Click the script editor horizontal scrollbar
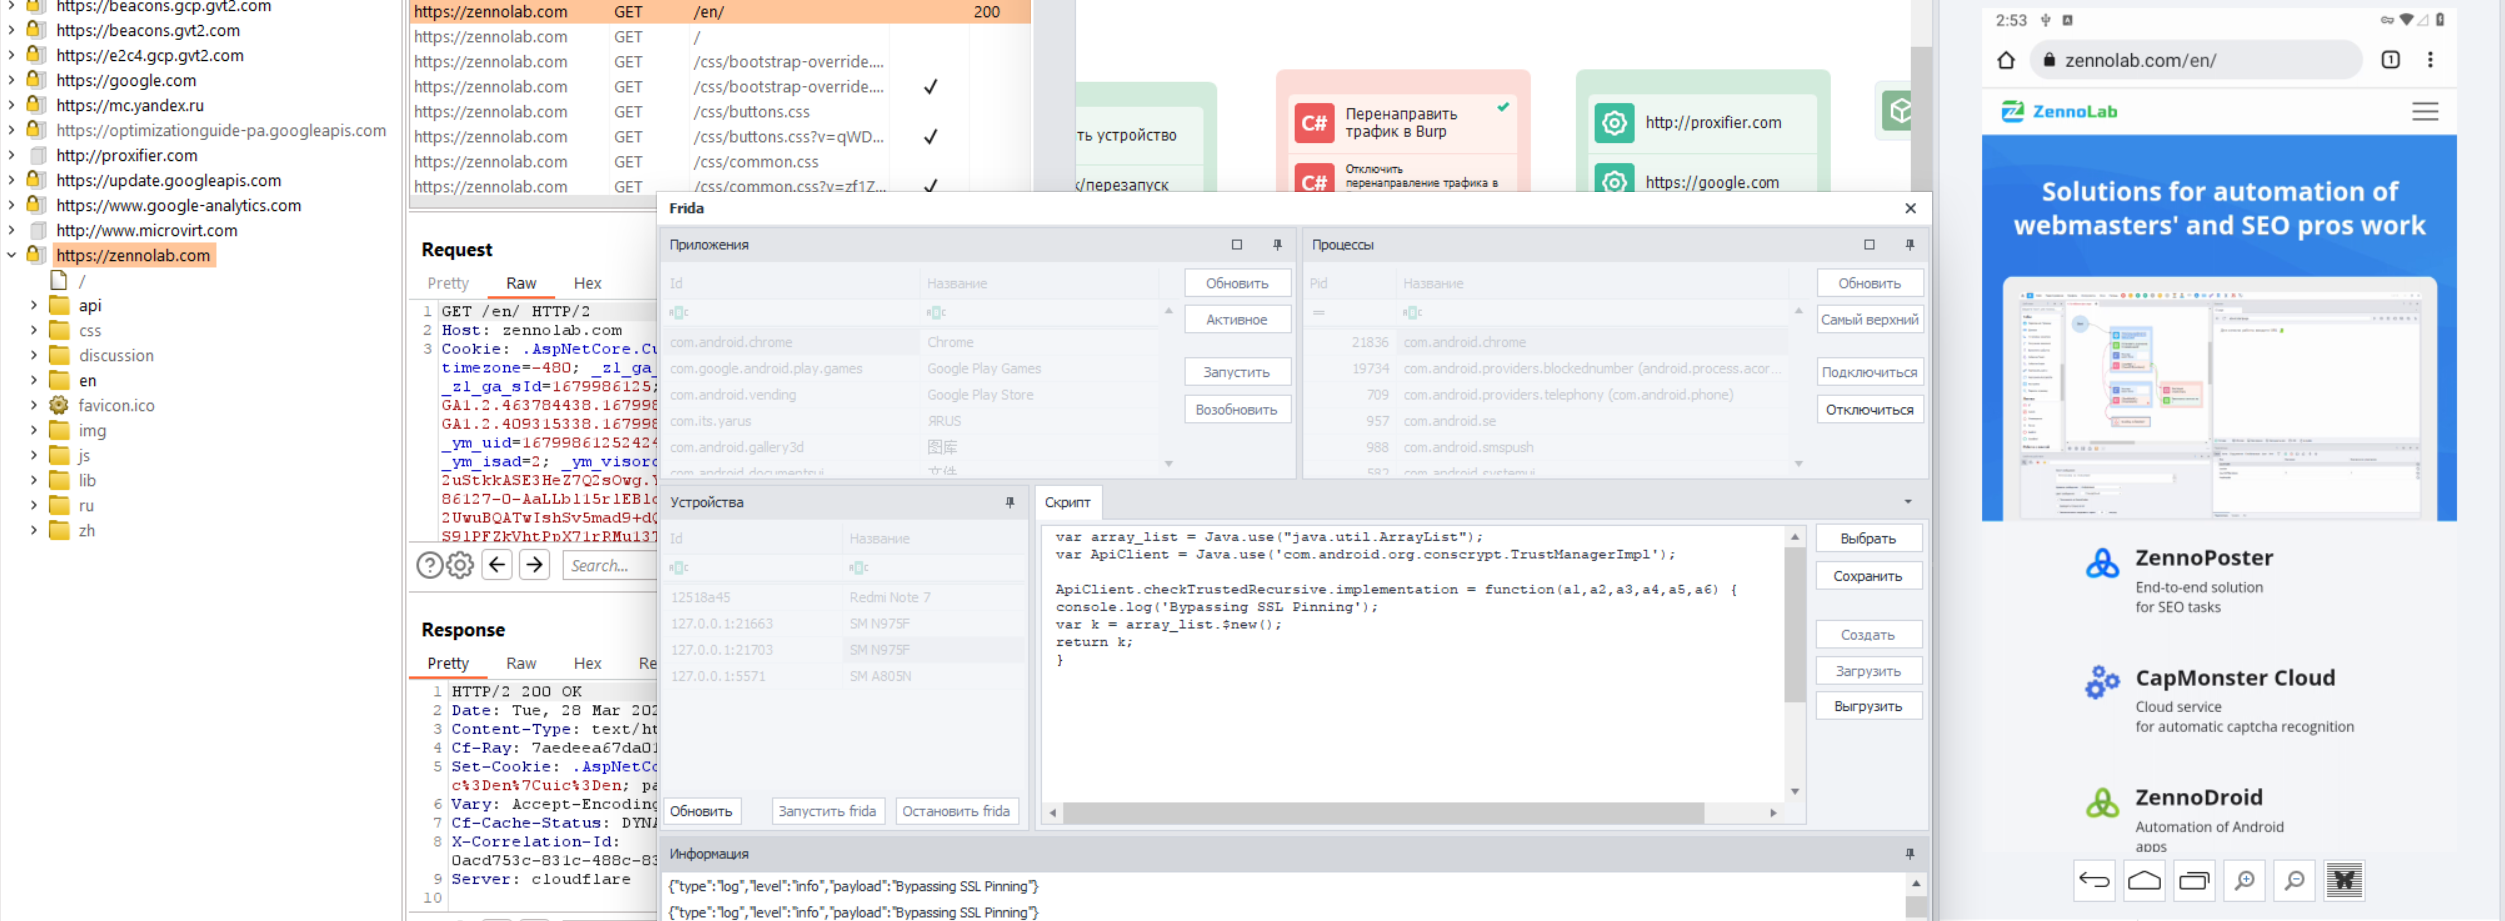This screenshot has width=2505, height=921. (1382, 813)
